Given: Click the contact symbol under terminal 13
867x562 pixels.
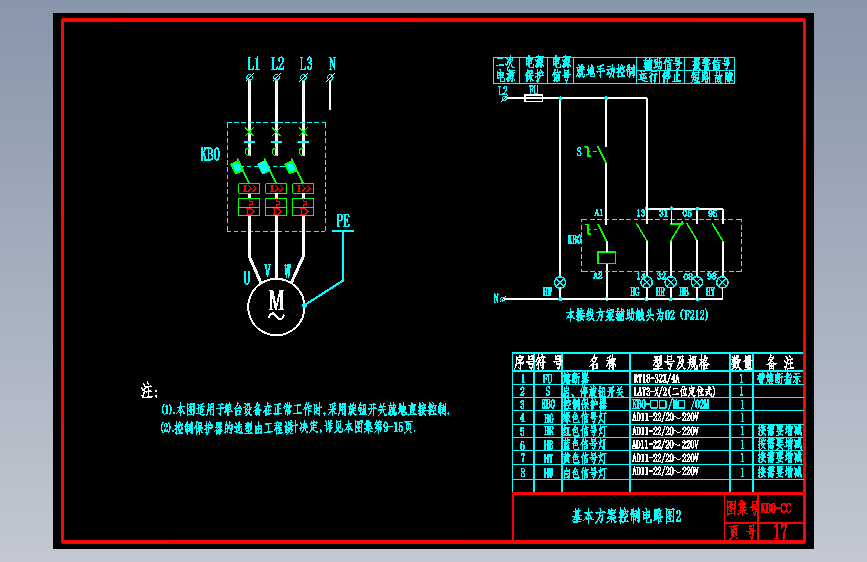Looking at the screenshot, I should pyautogui.click(x=643, y=232).
